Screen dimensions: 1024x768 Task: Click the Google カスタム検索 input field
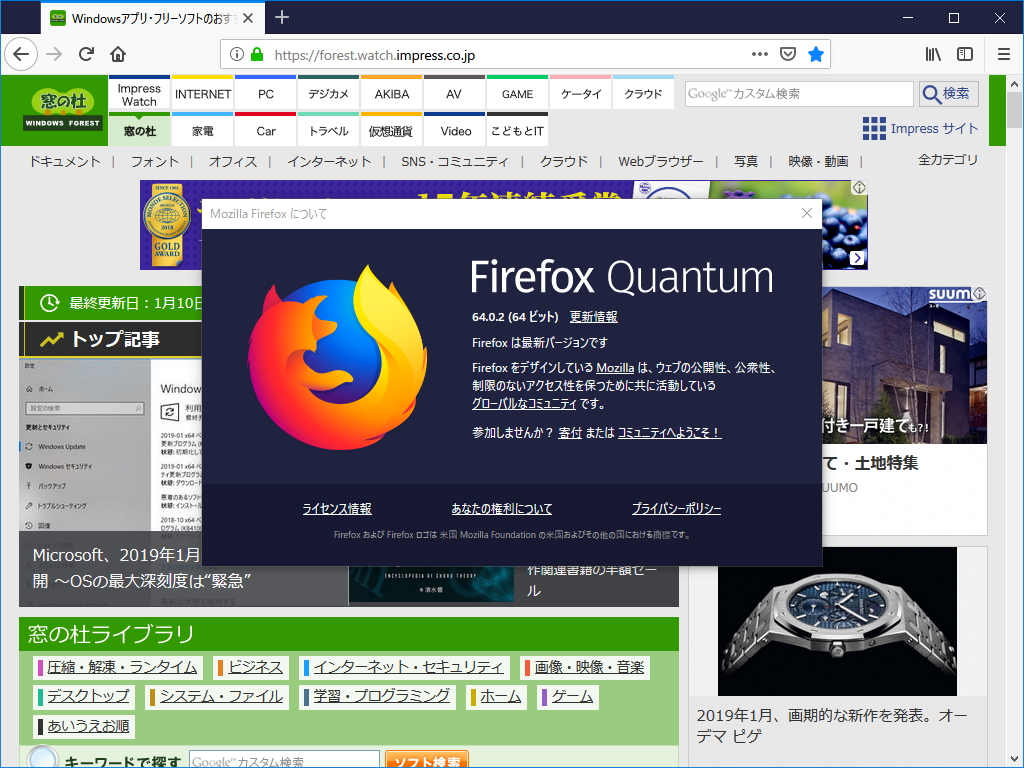click(798, 93)
